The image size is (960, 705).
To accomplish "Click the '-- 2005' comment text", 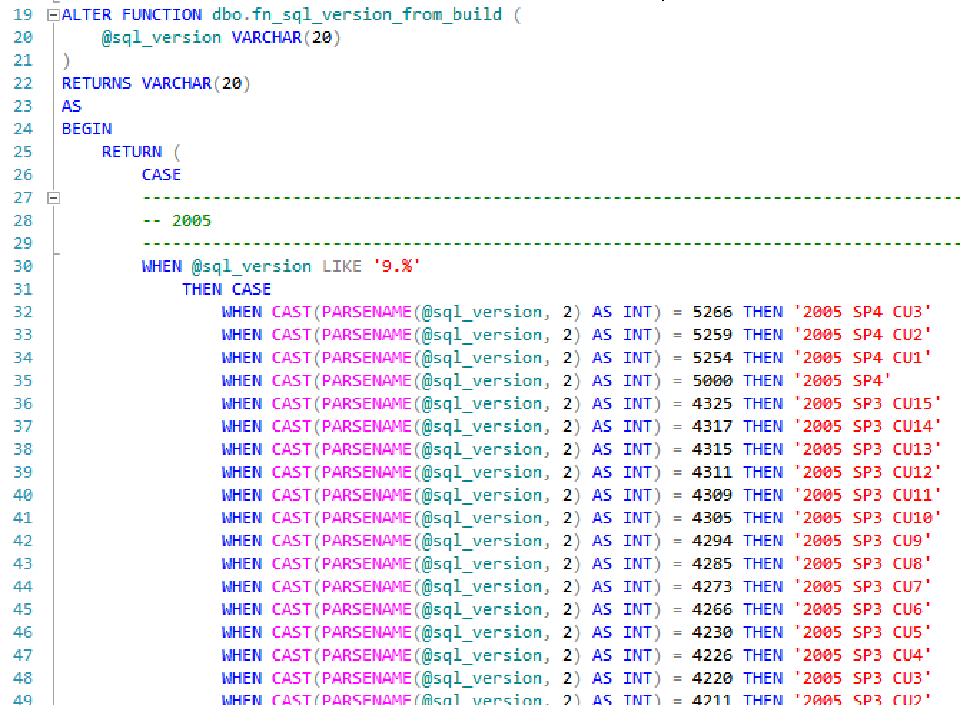I will pos(176,220).
